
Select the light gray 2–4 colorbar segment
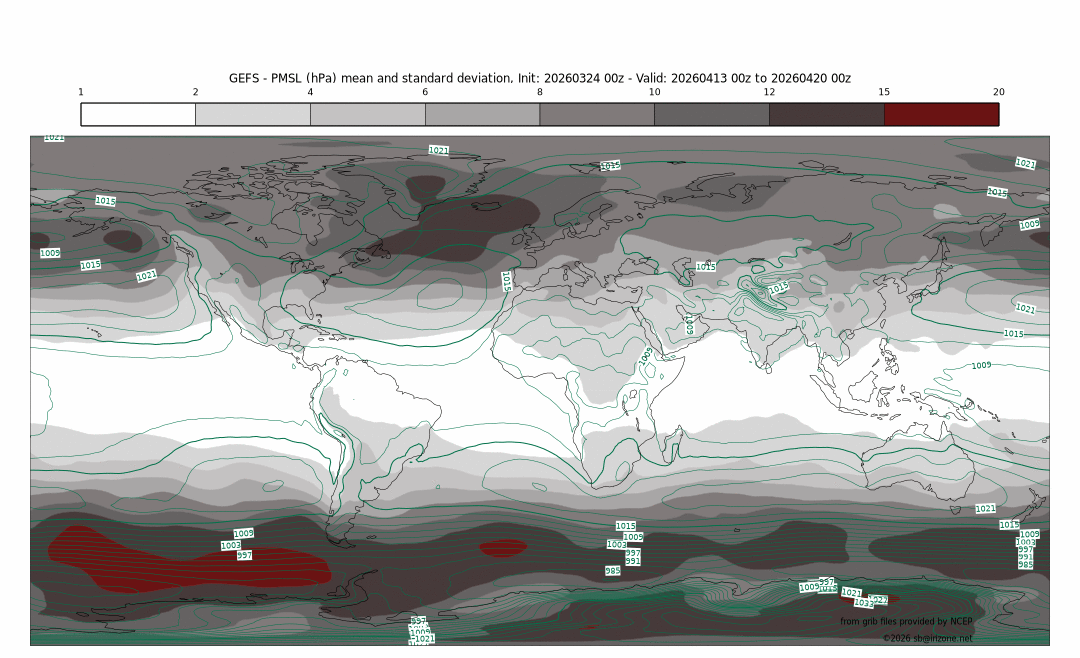pyautogui.click(x=252, y=114)
